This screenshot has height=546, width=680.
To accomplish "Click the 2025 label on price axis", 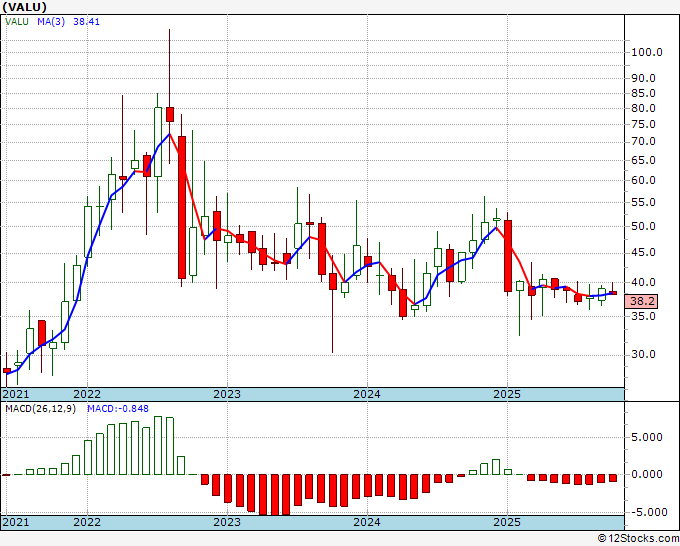I will coord(507,394).
